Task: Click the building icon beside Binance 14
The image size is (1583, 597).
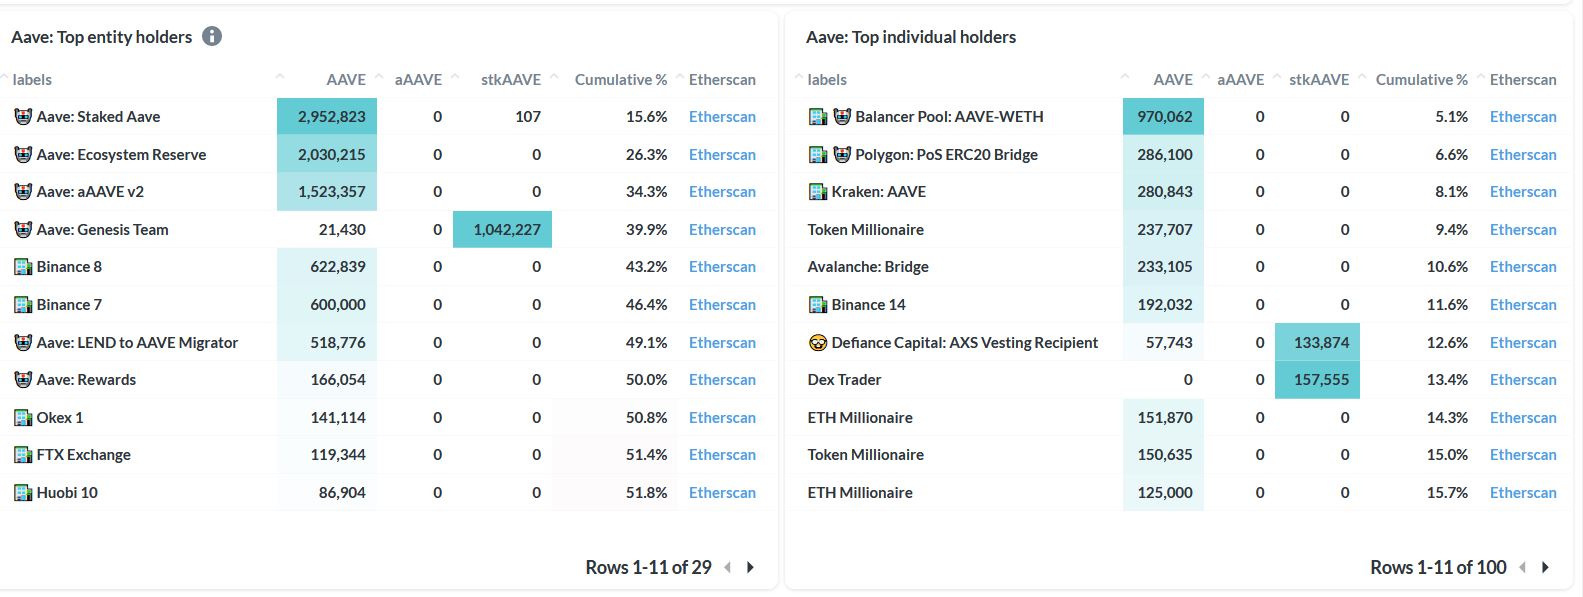Action: click(817, 304)
